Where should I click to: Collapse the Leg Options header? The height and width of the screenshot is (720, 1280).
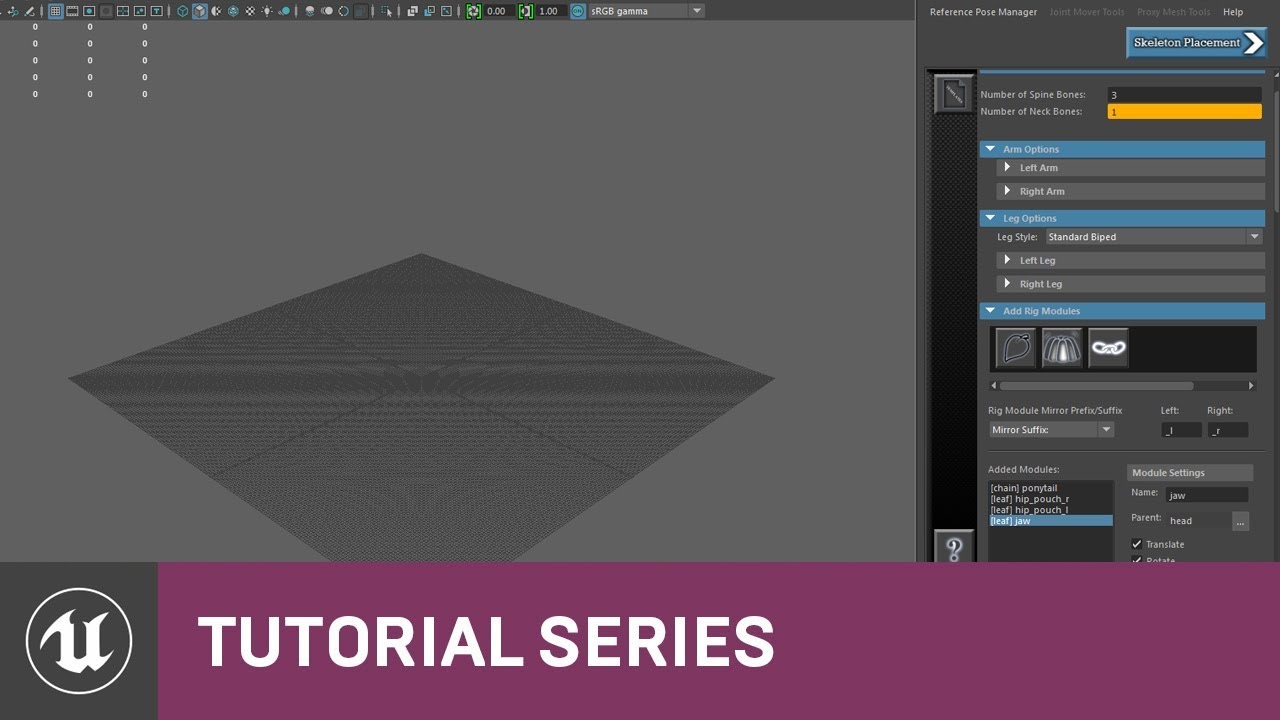[x=1122, y=218]
